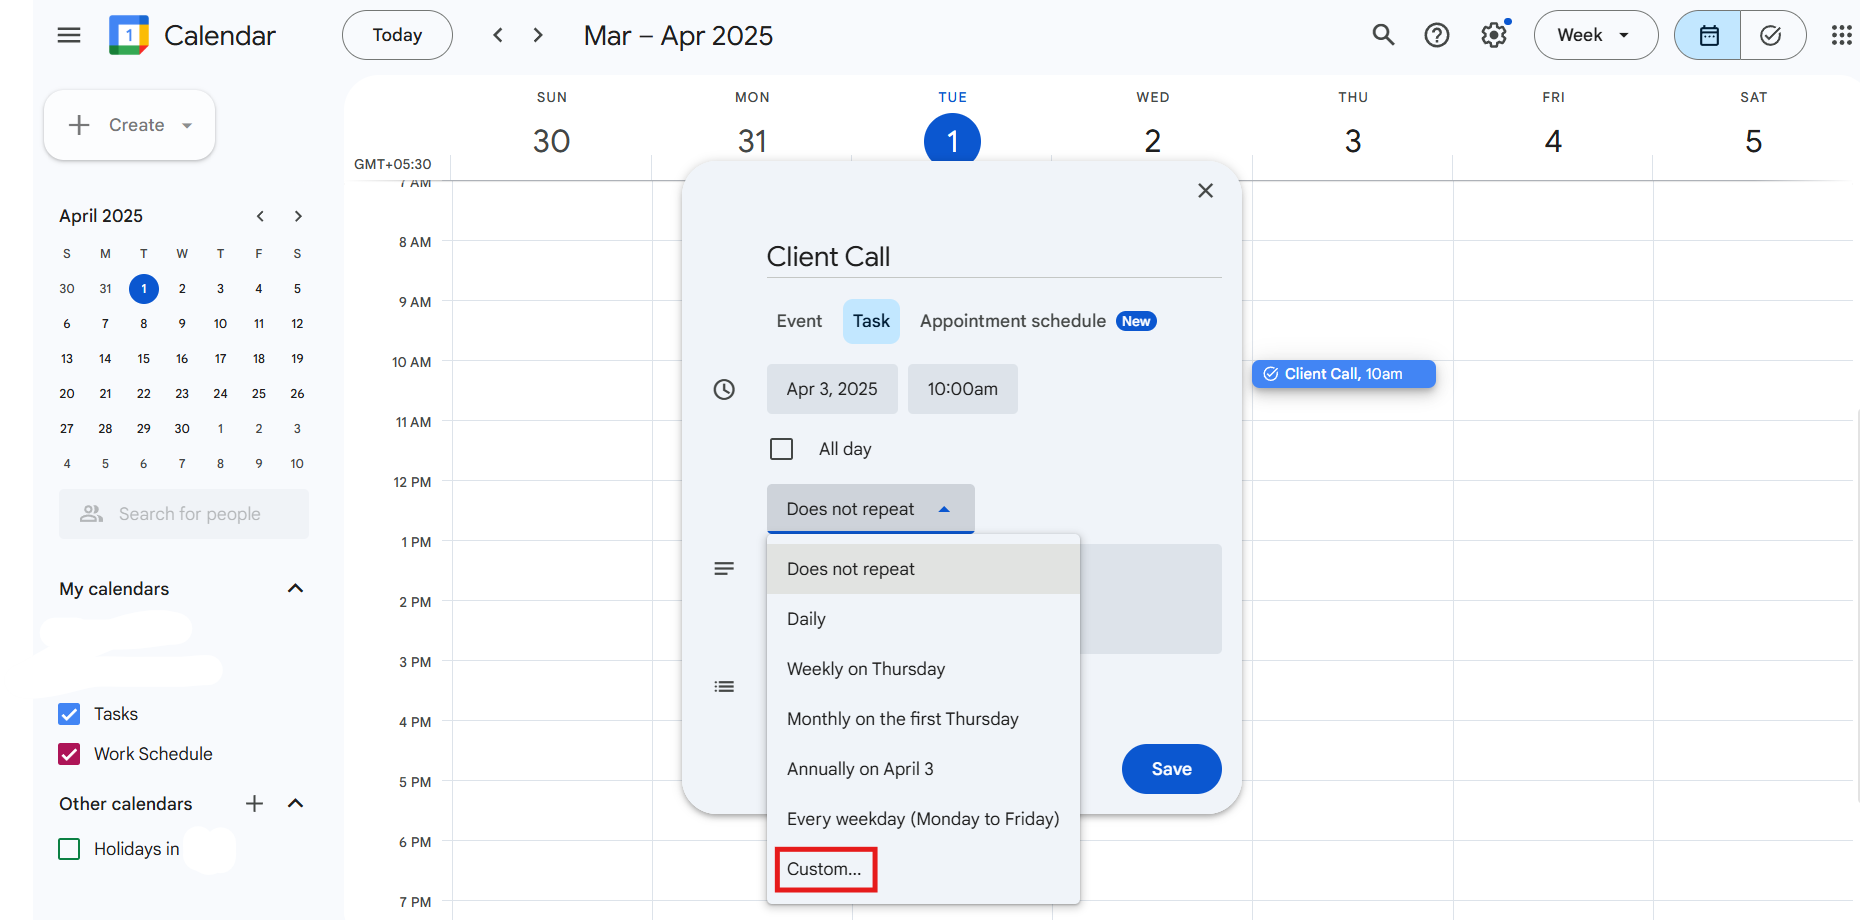The height and width of the screenshot is (920, 1860).
Task: Click the Search for people icon
Action: click(x=91, y=513)
